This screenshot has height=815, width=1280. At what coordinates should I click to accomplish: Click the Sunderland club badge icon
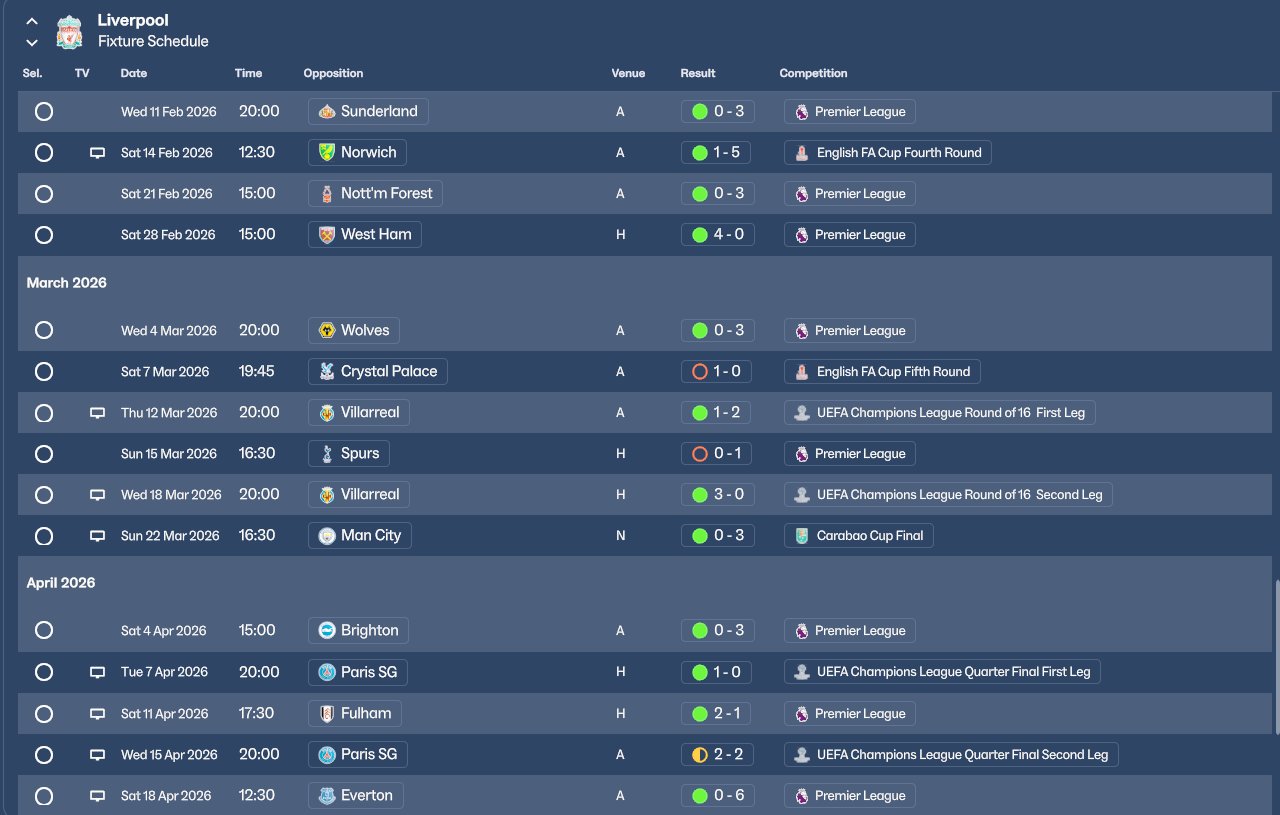click(326, 112)
